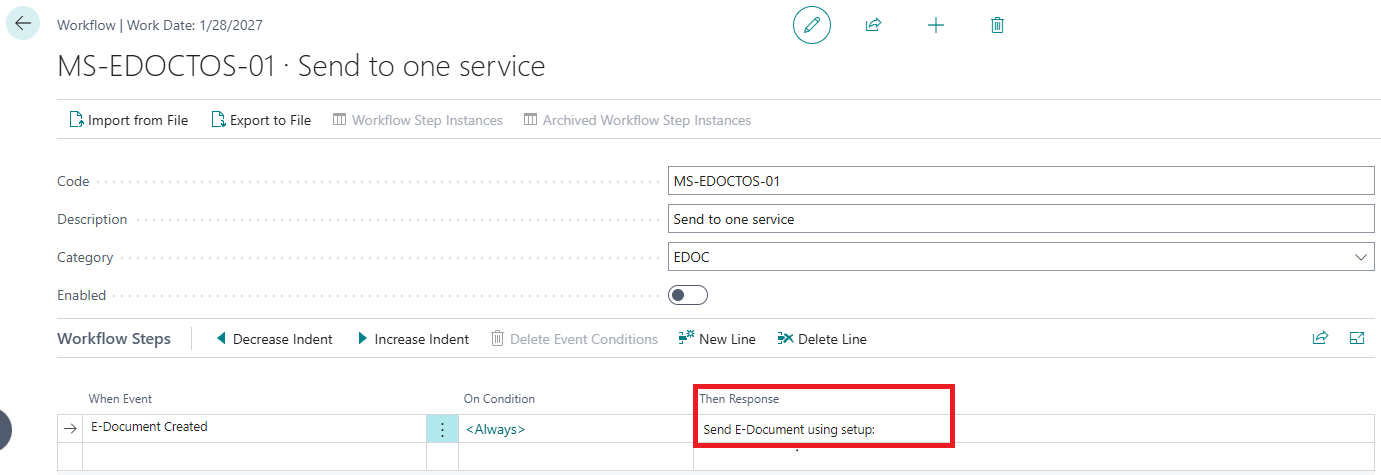The width and height of the screenshot is (1381, 475).
Task: Click Export to File
Action: coord(261,120)
